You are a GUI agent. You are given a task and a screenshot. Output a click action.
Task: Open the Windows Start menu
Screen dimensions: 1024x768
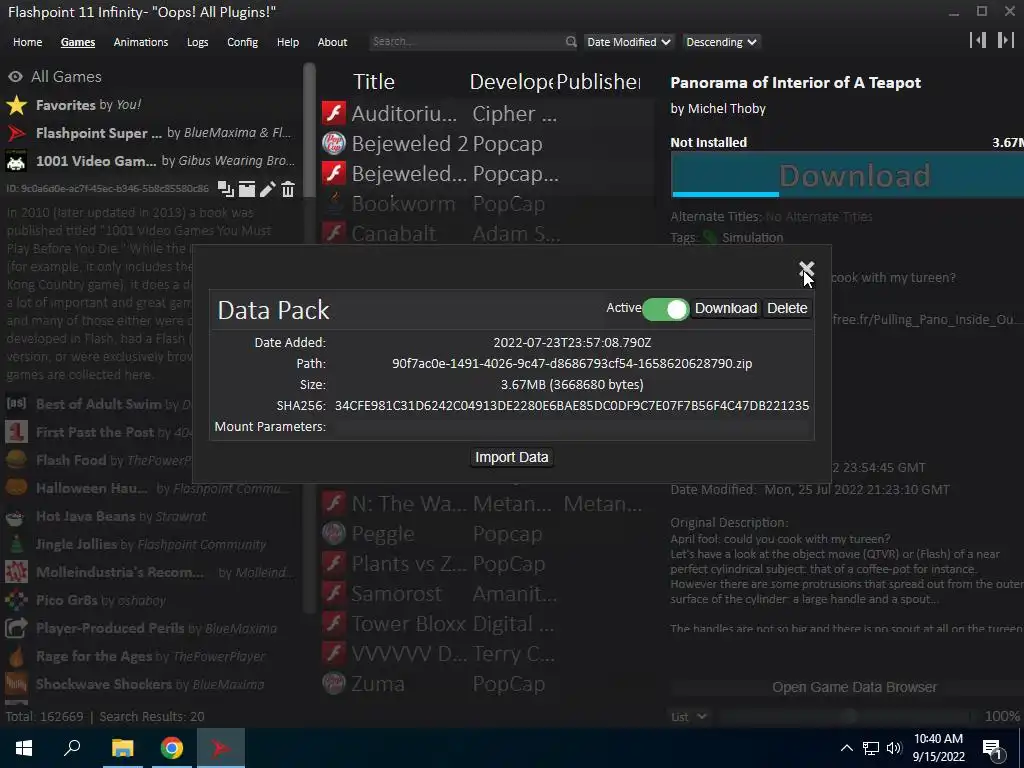click(24, 748)
